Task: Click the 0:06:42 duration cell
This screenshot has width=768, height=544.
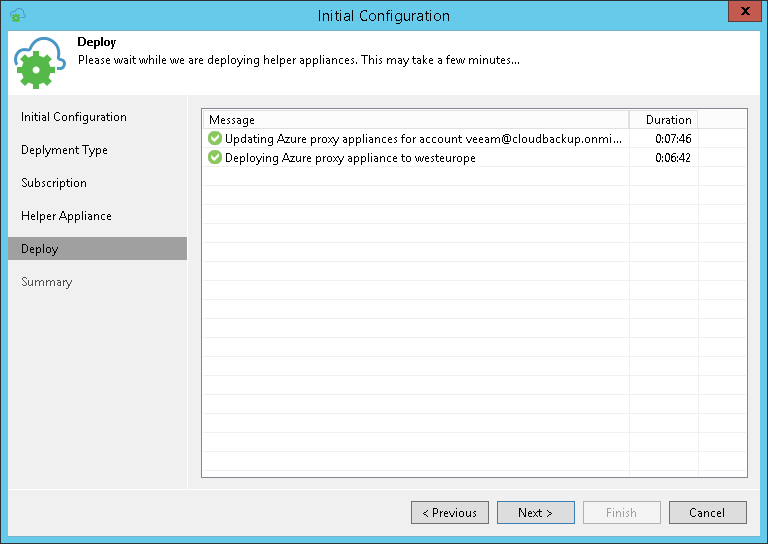Action: pos(673,158)
